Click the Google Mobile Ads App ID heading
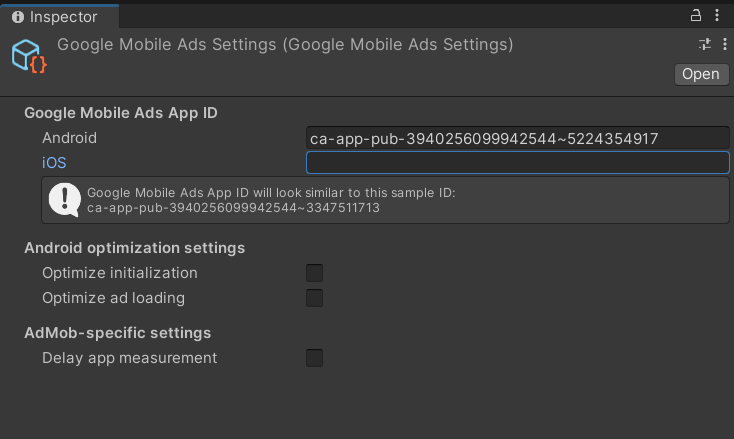The image size is (734, 439). [121, 113]
